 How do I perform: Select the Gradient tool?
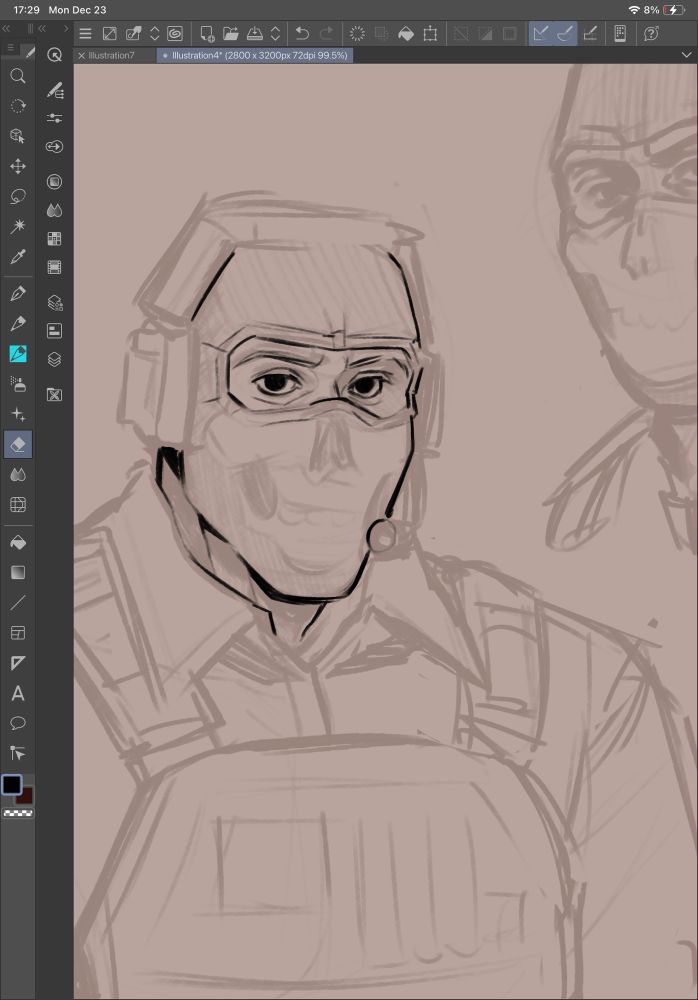18,572
